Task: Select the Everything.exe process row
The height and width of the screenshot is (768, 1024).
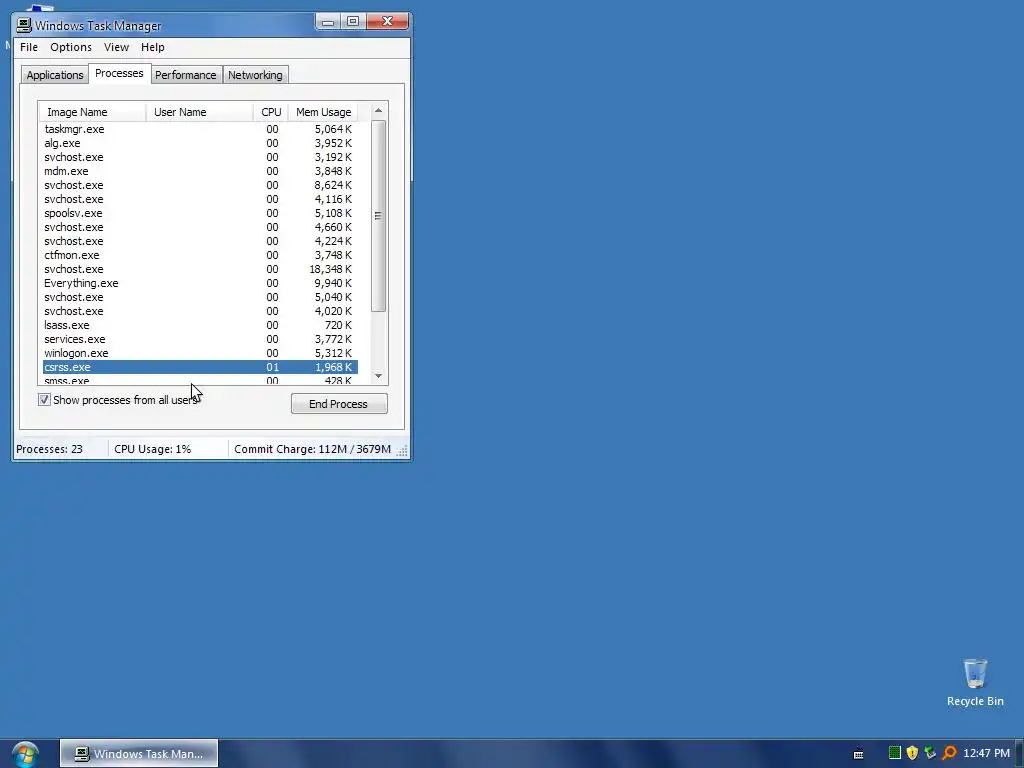Action: click(200, 283)
